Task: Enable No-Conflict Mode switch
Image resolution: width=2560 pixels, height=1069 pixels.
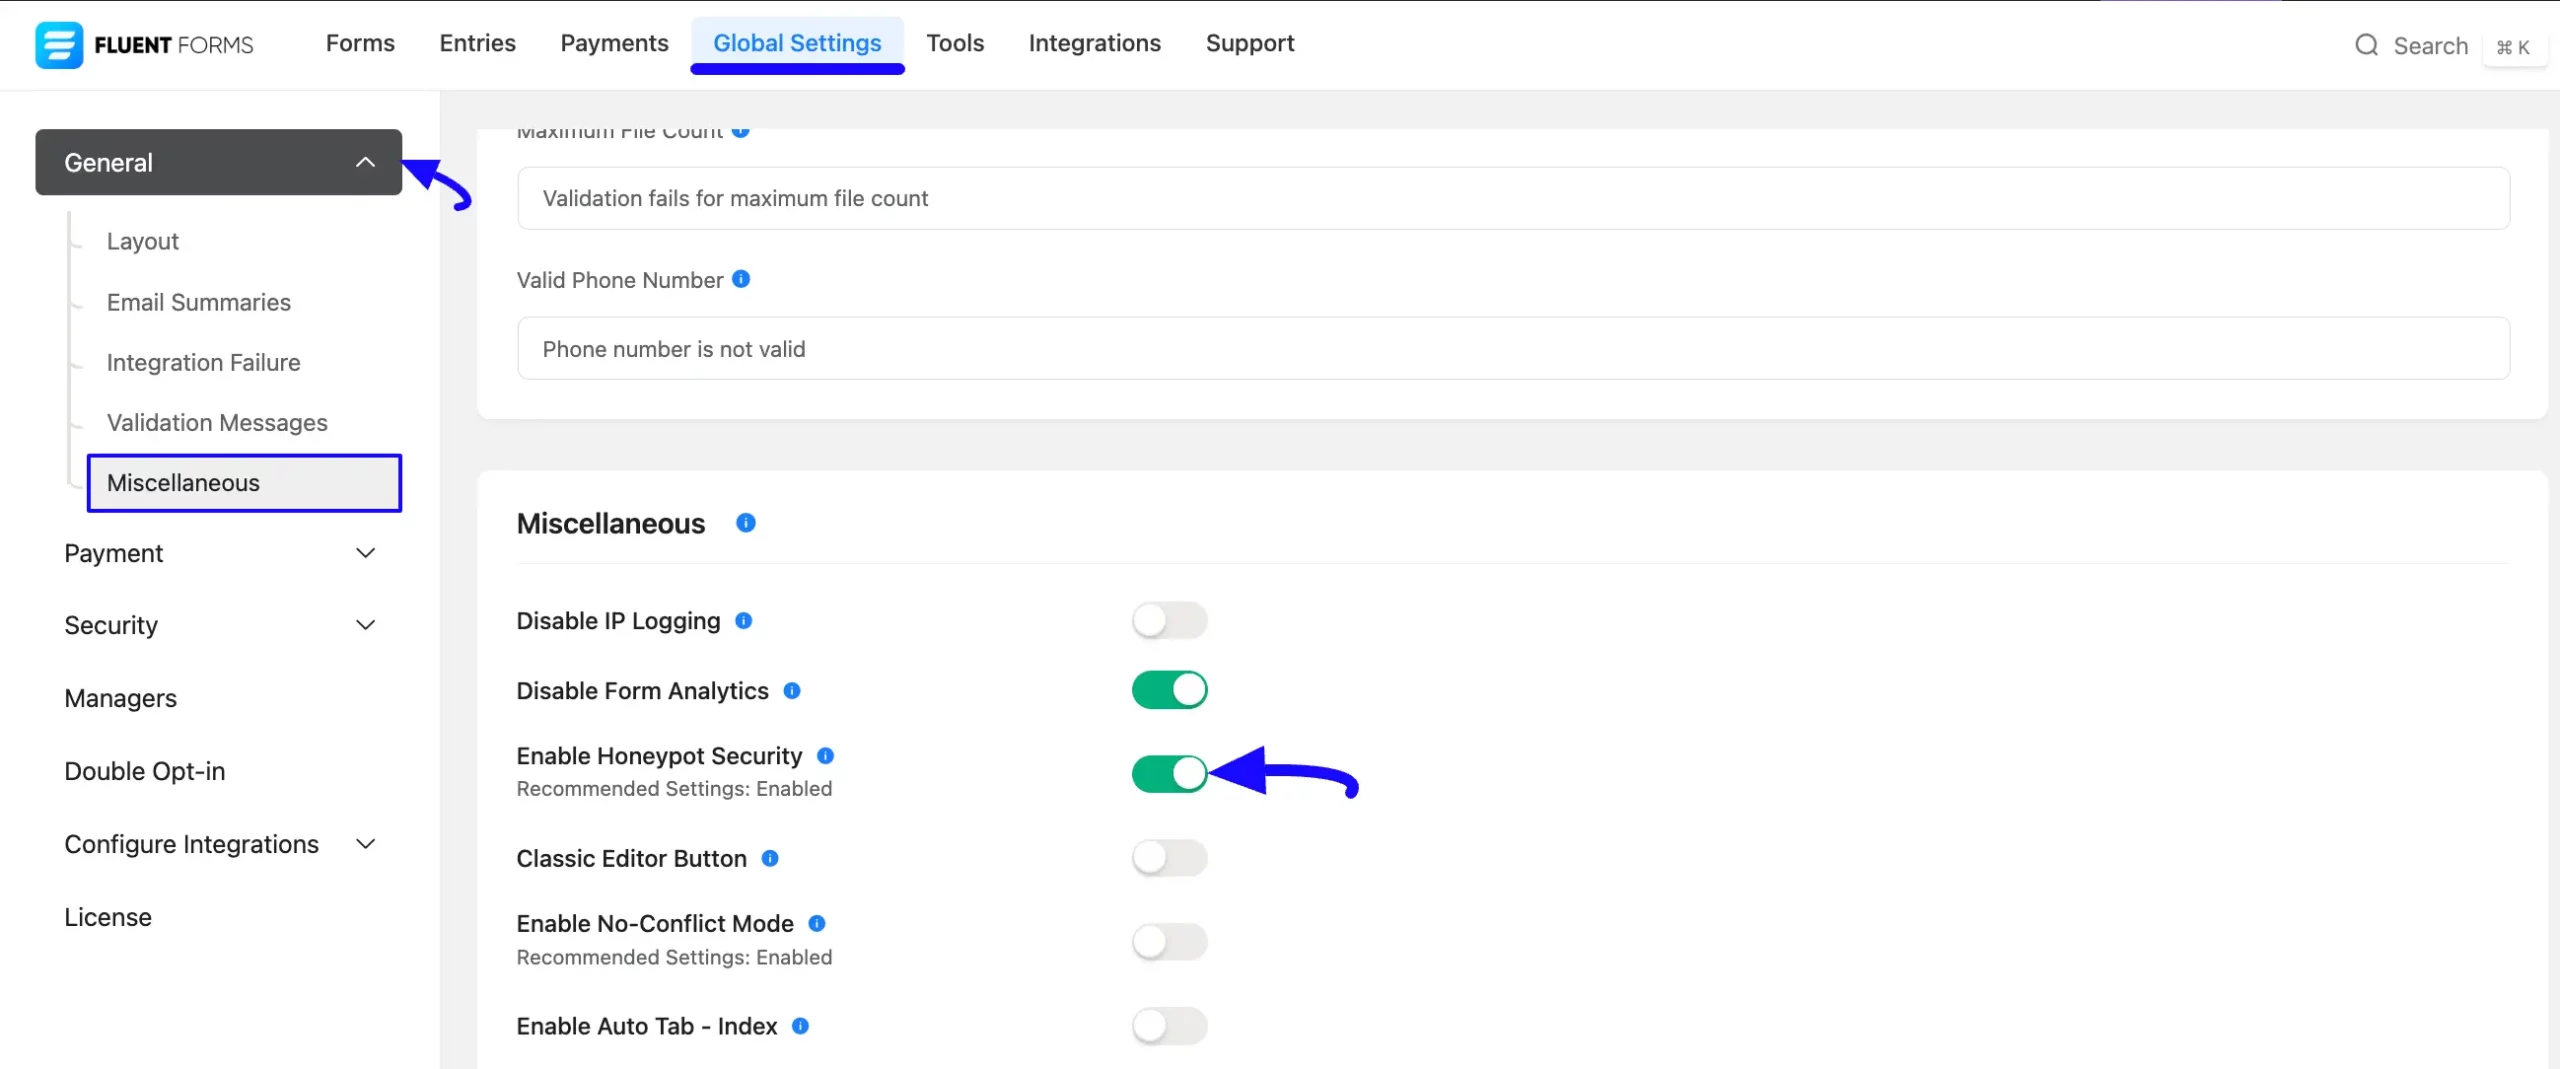Action: point(1169,941)
